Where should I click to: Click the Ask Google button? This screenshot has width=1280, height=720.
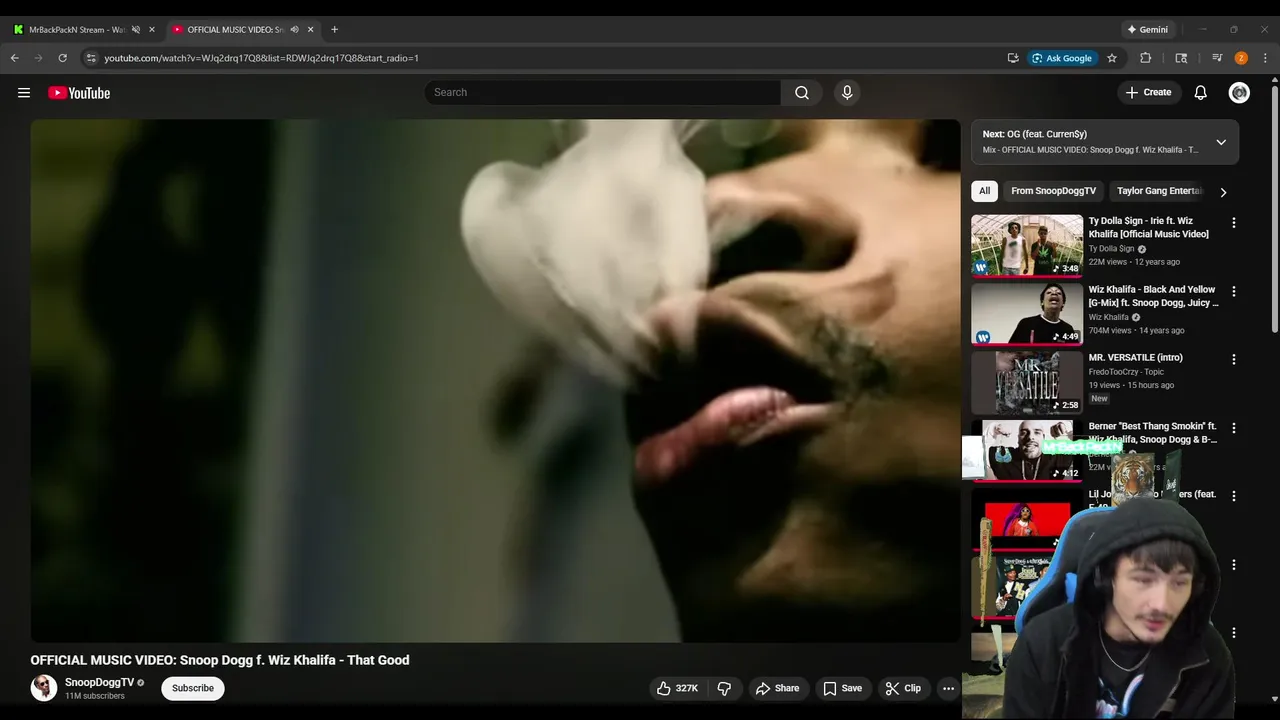click(1062, 58)
